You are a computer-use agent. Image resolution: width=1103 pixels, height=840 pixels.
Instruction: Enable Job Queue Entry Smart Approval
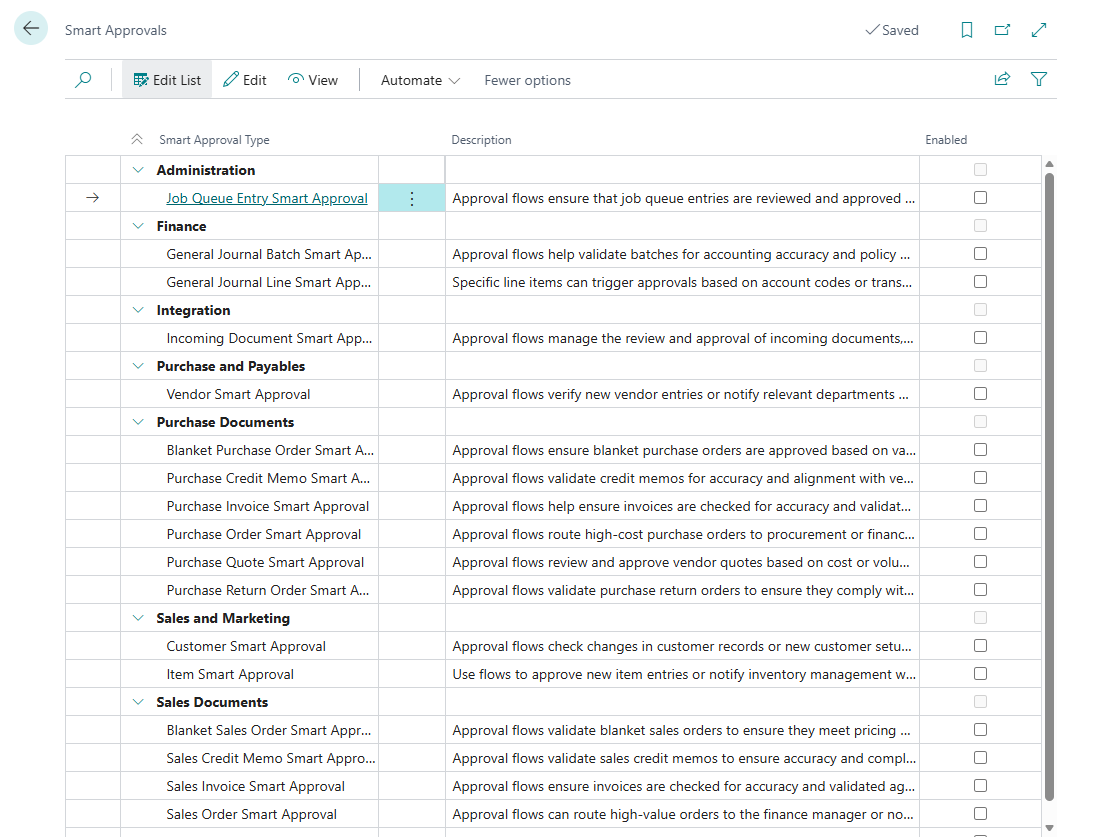979,197
